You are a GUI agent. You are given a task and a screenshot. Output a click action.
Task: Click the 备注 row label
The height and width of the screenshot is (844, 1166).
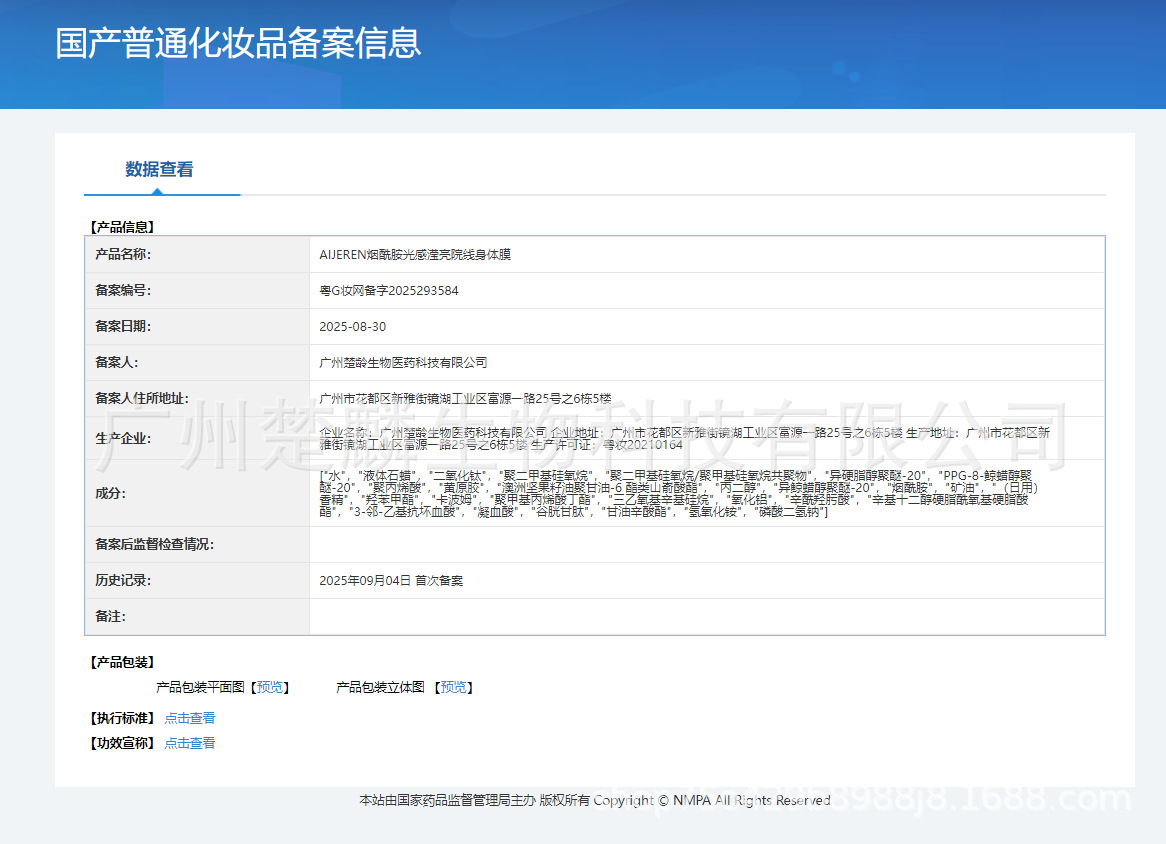click(x=111, y=616)
